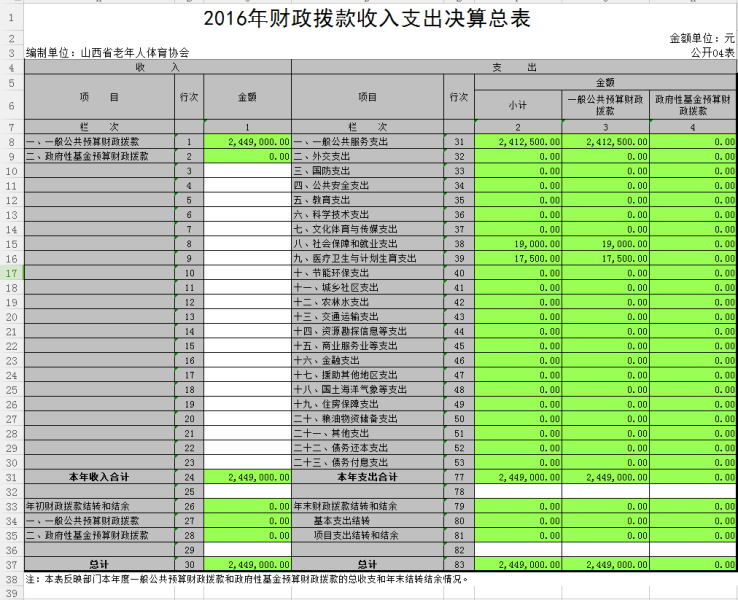738x600 pixels.
Task: Select the 本年支出合计 cell
Action: pyautogui.click(x=367, y=477)
